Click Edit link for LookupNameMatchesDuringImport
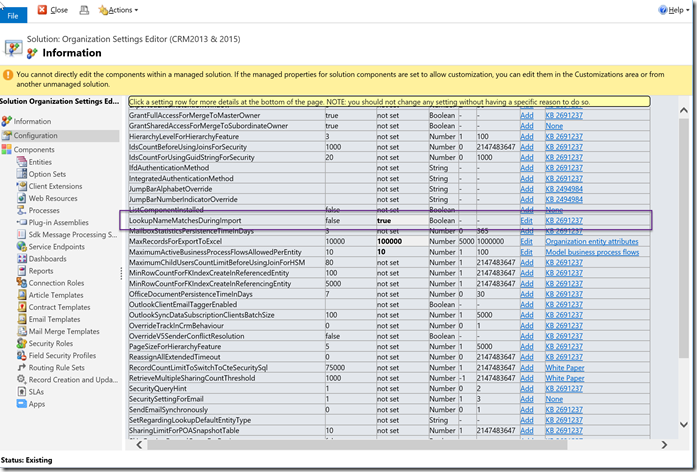 pyautogui.click(x=526, y=220)
